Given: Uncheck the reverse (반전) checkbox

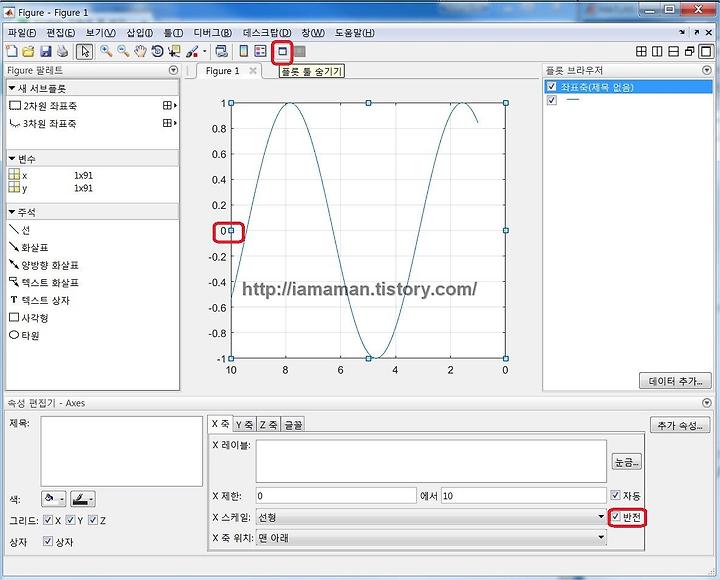Looking at the screenshot, I should click(615, 517).
